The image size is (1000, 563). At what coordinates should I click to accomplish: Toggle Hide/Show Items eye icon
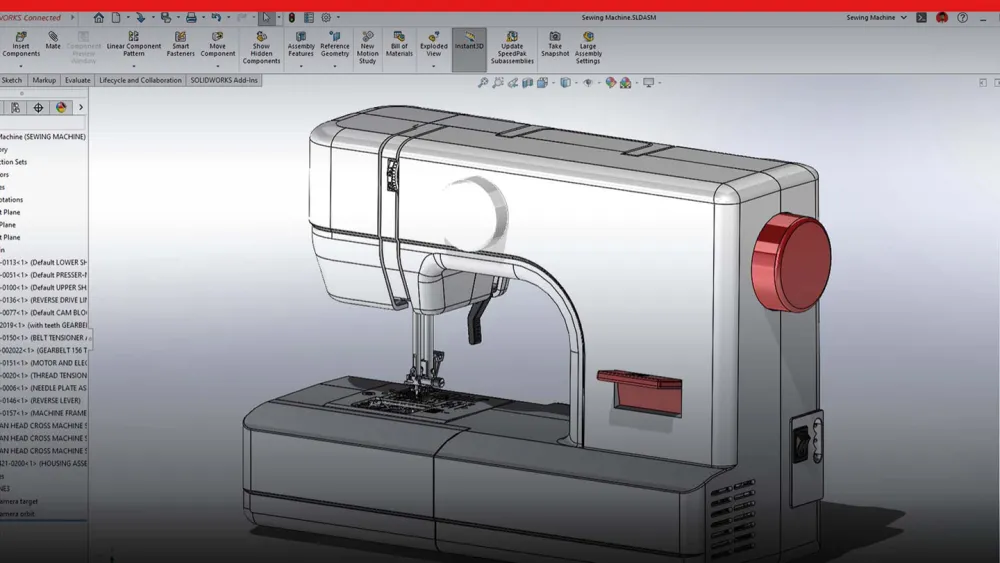[x=588, y=82]
